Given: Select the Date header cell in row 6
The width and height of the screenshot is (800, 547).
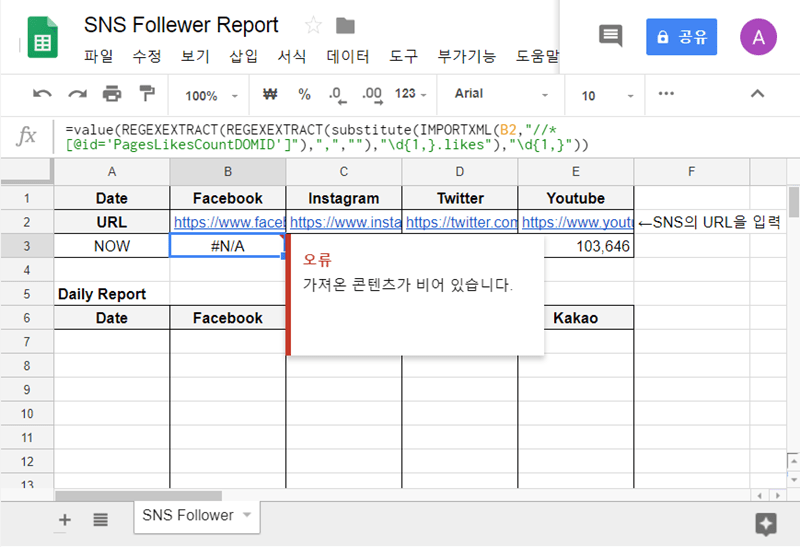Looking at the screenshot, I should pos(112,318).
